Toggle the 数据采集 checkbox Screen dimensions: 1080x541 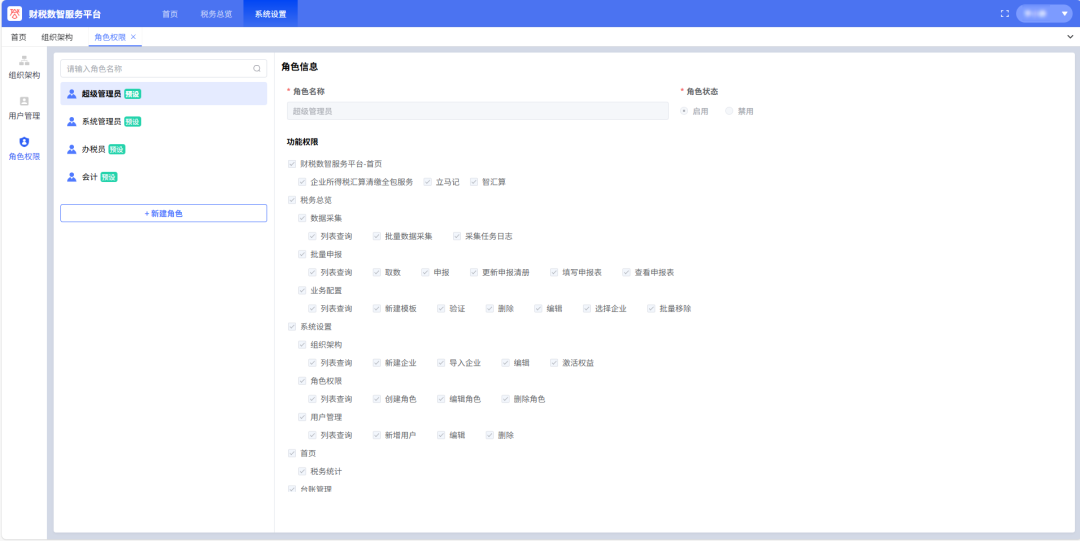(302, 218)
